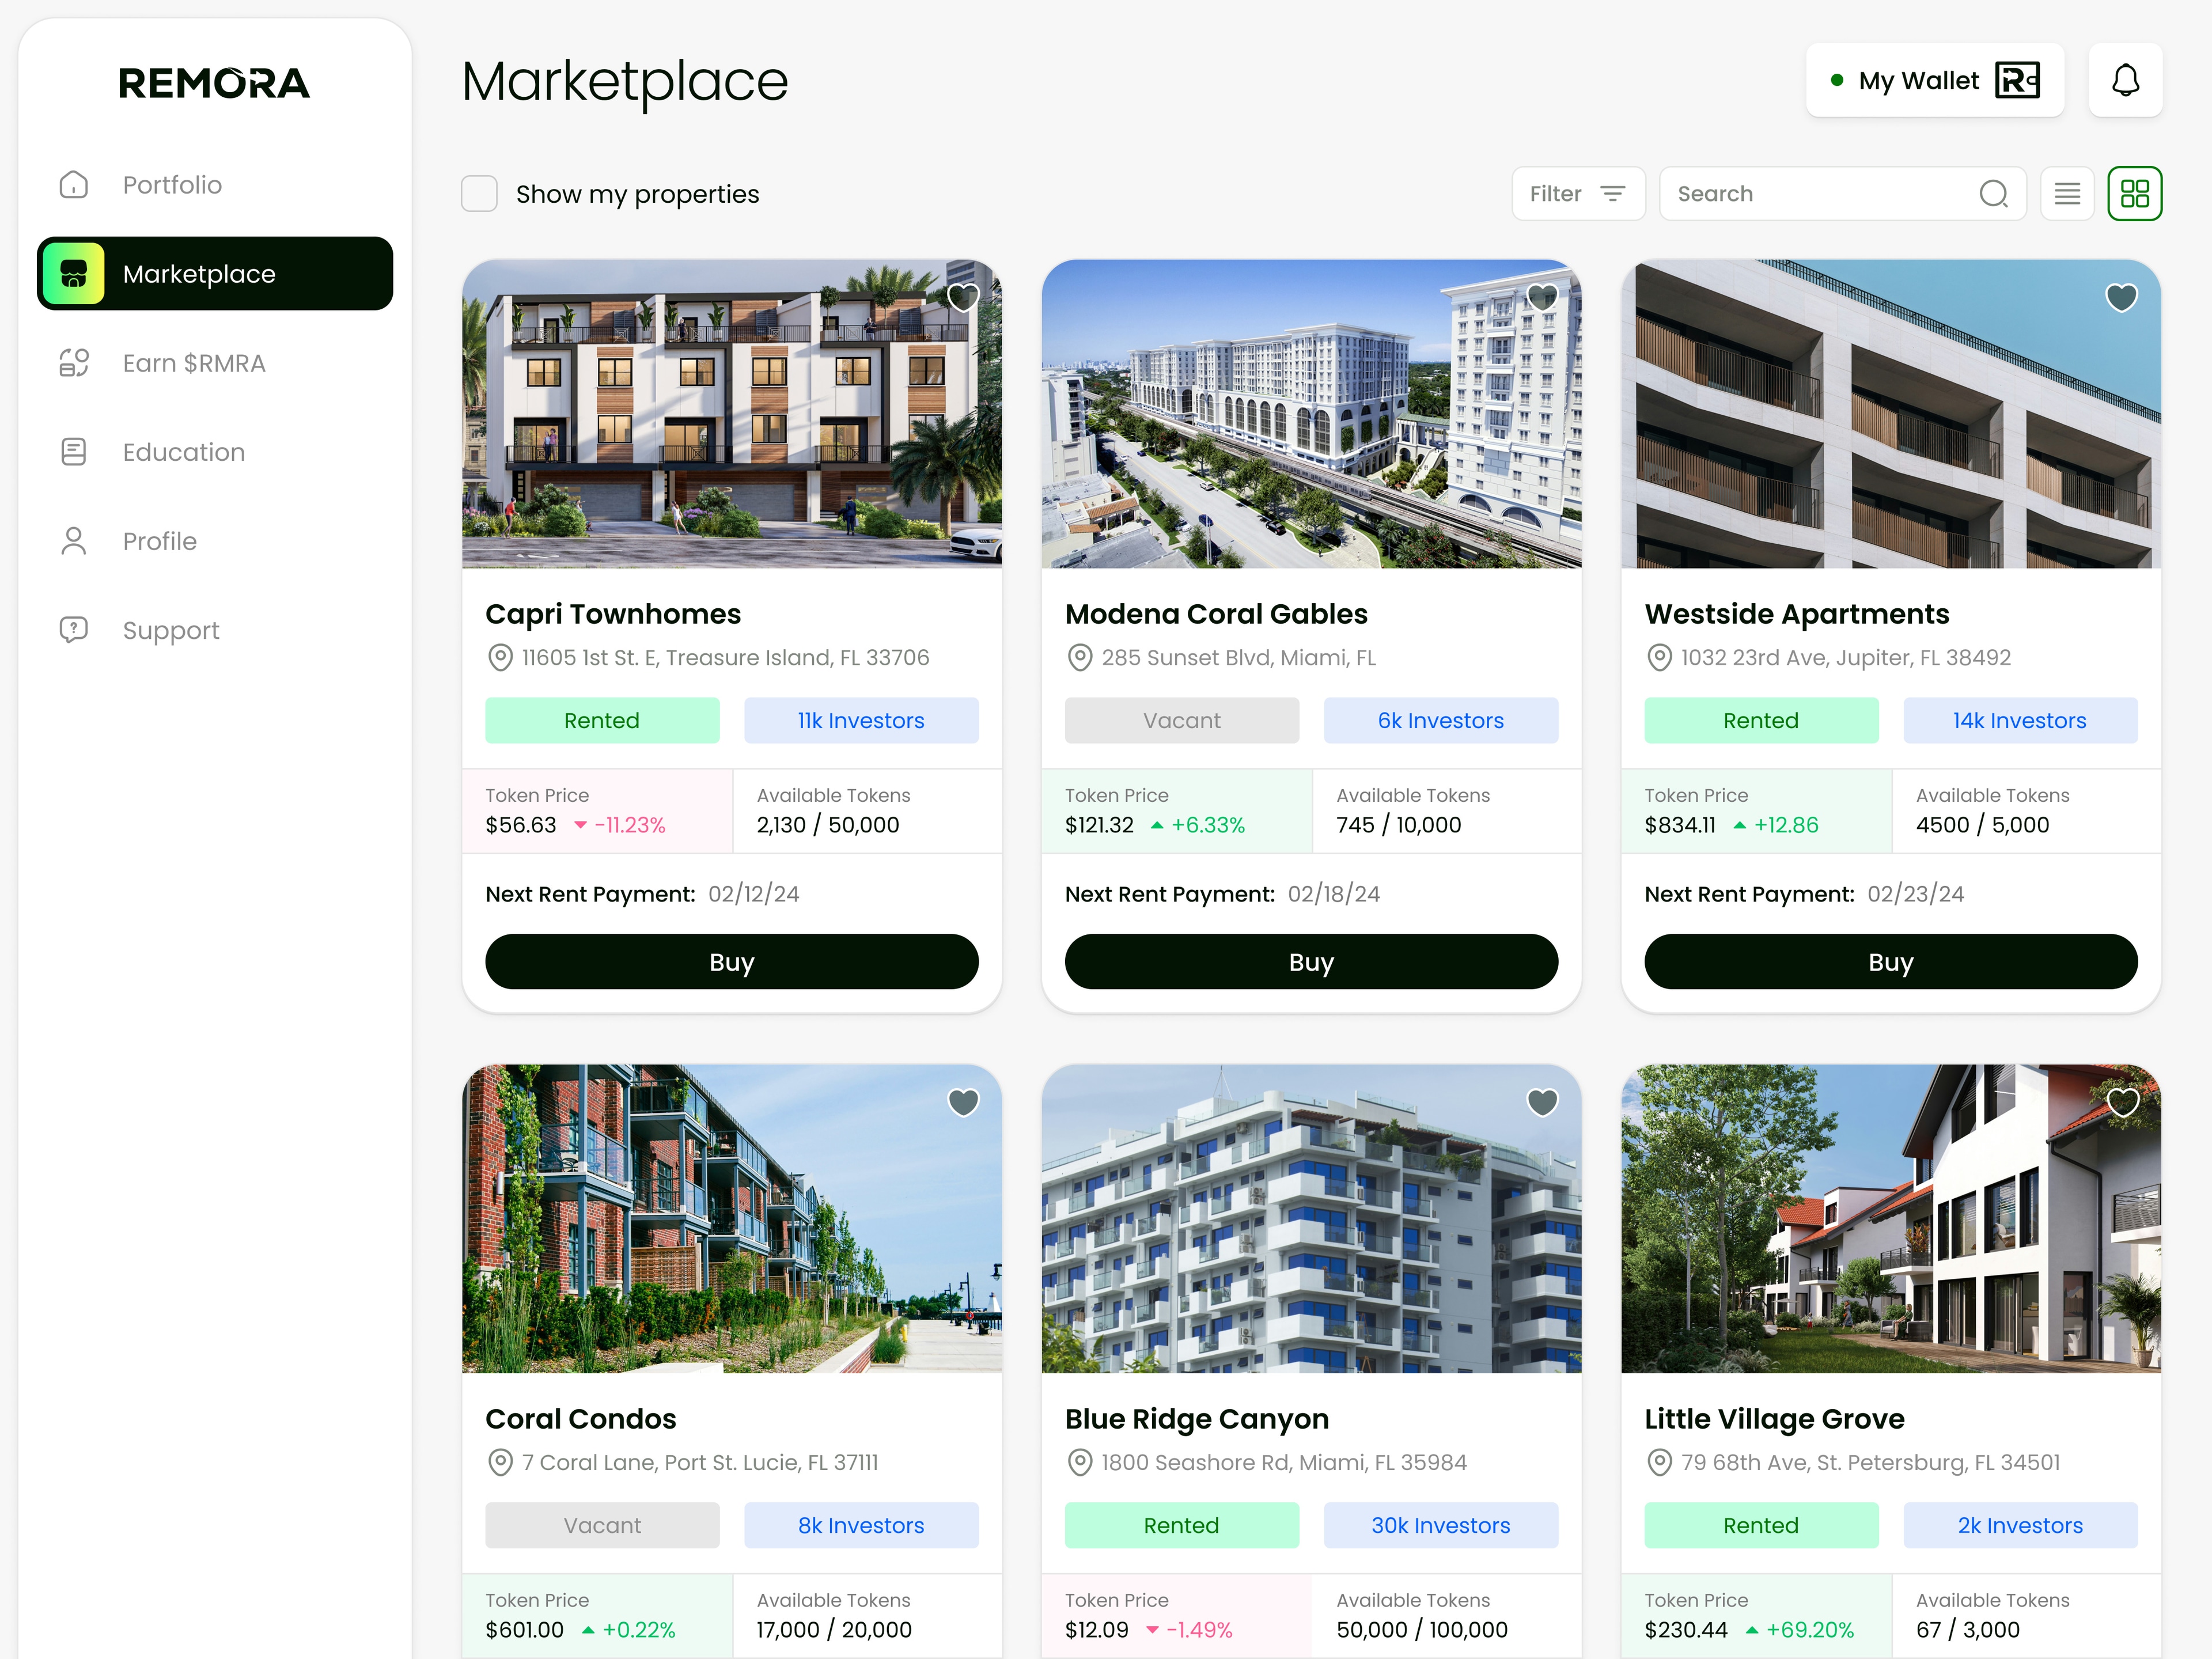Screen dimensions: 2212x1659
Task: Favorite Modena Coral Gables heart icon
Action: click(x=1542, y=297)
